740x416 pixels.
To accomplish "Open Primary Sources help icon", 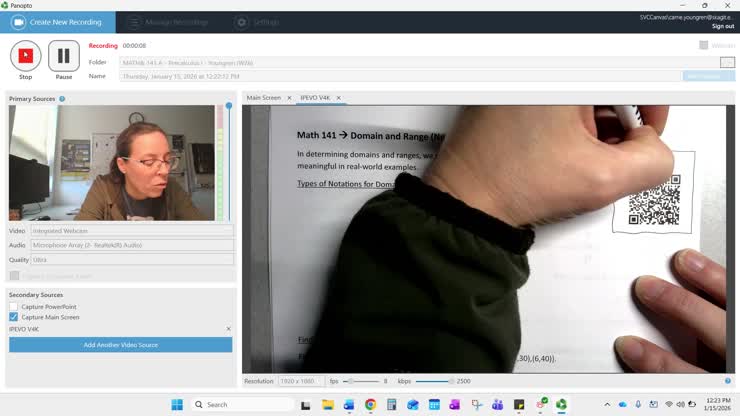I will click(x=62, y=99).
